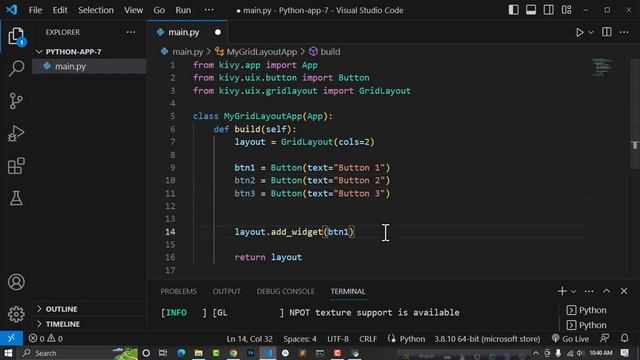This screenshot has width=640, height=360.
Task: Open errors and warnings status indicator
Action: click(46, 338)
